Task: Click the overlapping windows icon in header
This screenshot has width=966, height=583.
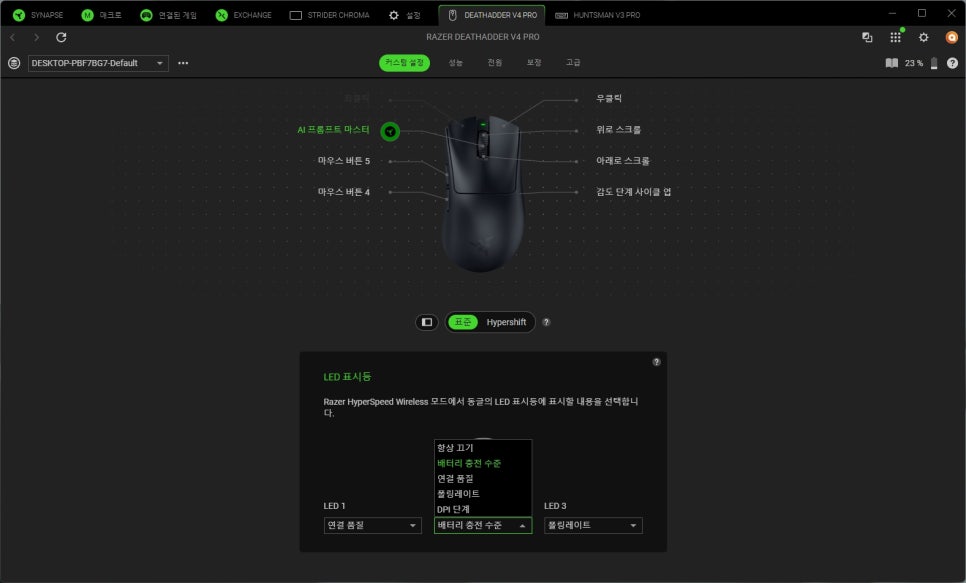Action: pyautogui.click(x=867, y=38)
